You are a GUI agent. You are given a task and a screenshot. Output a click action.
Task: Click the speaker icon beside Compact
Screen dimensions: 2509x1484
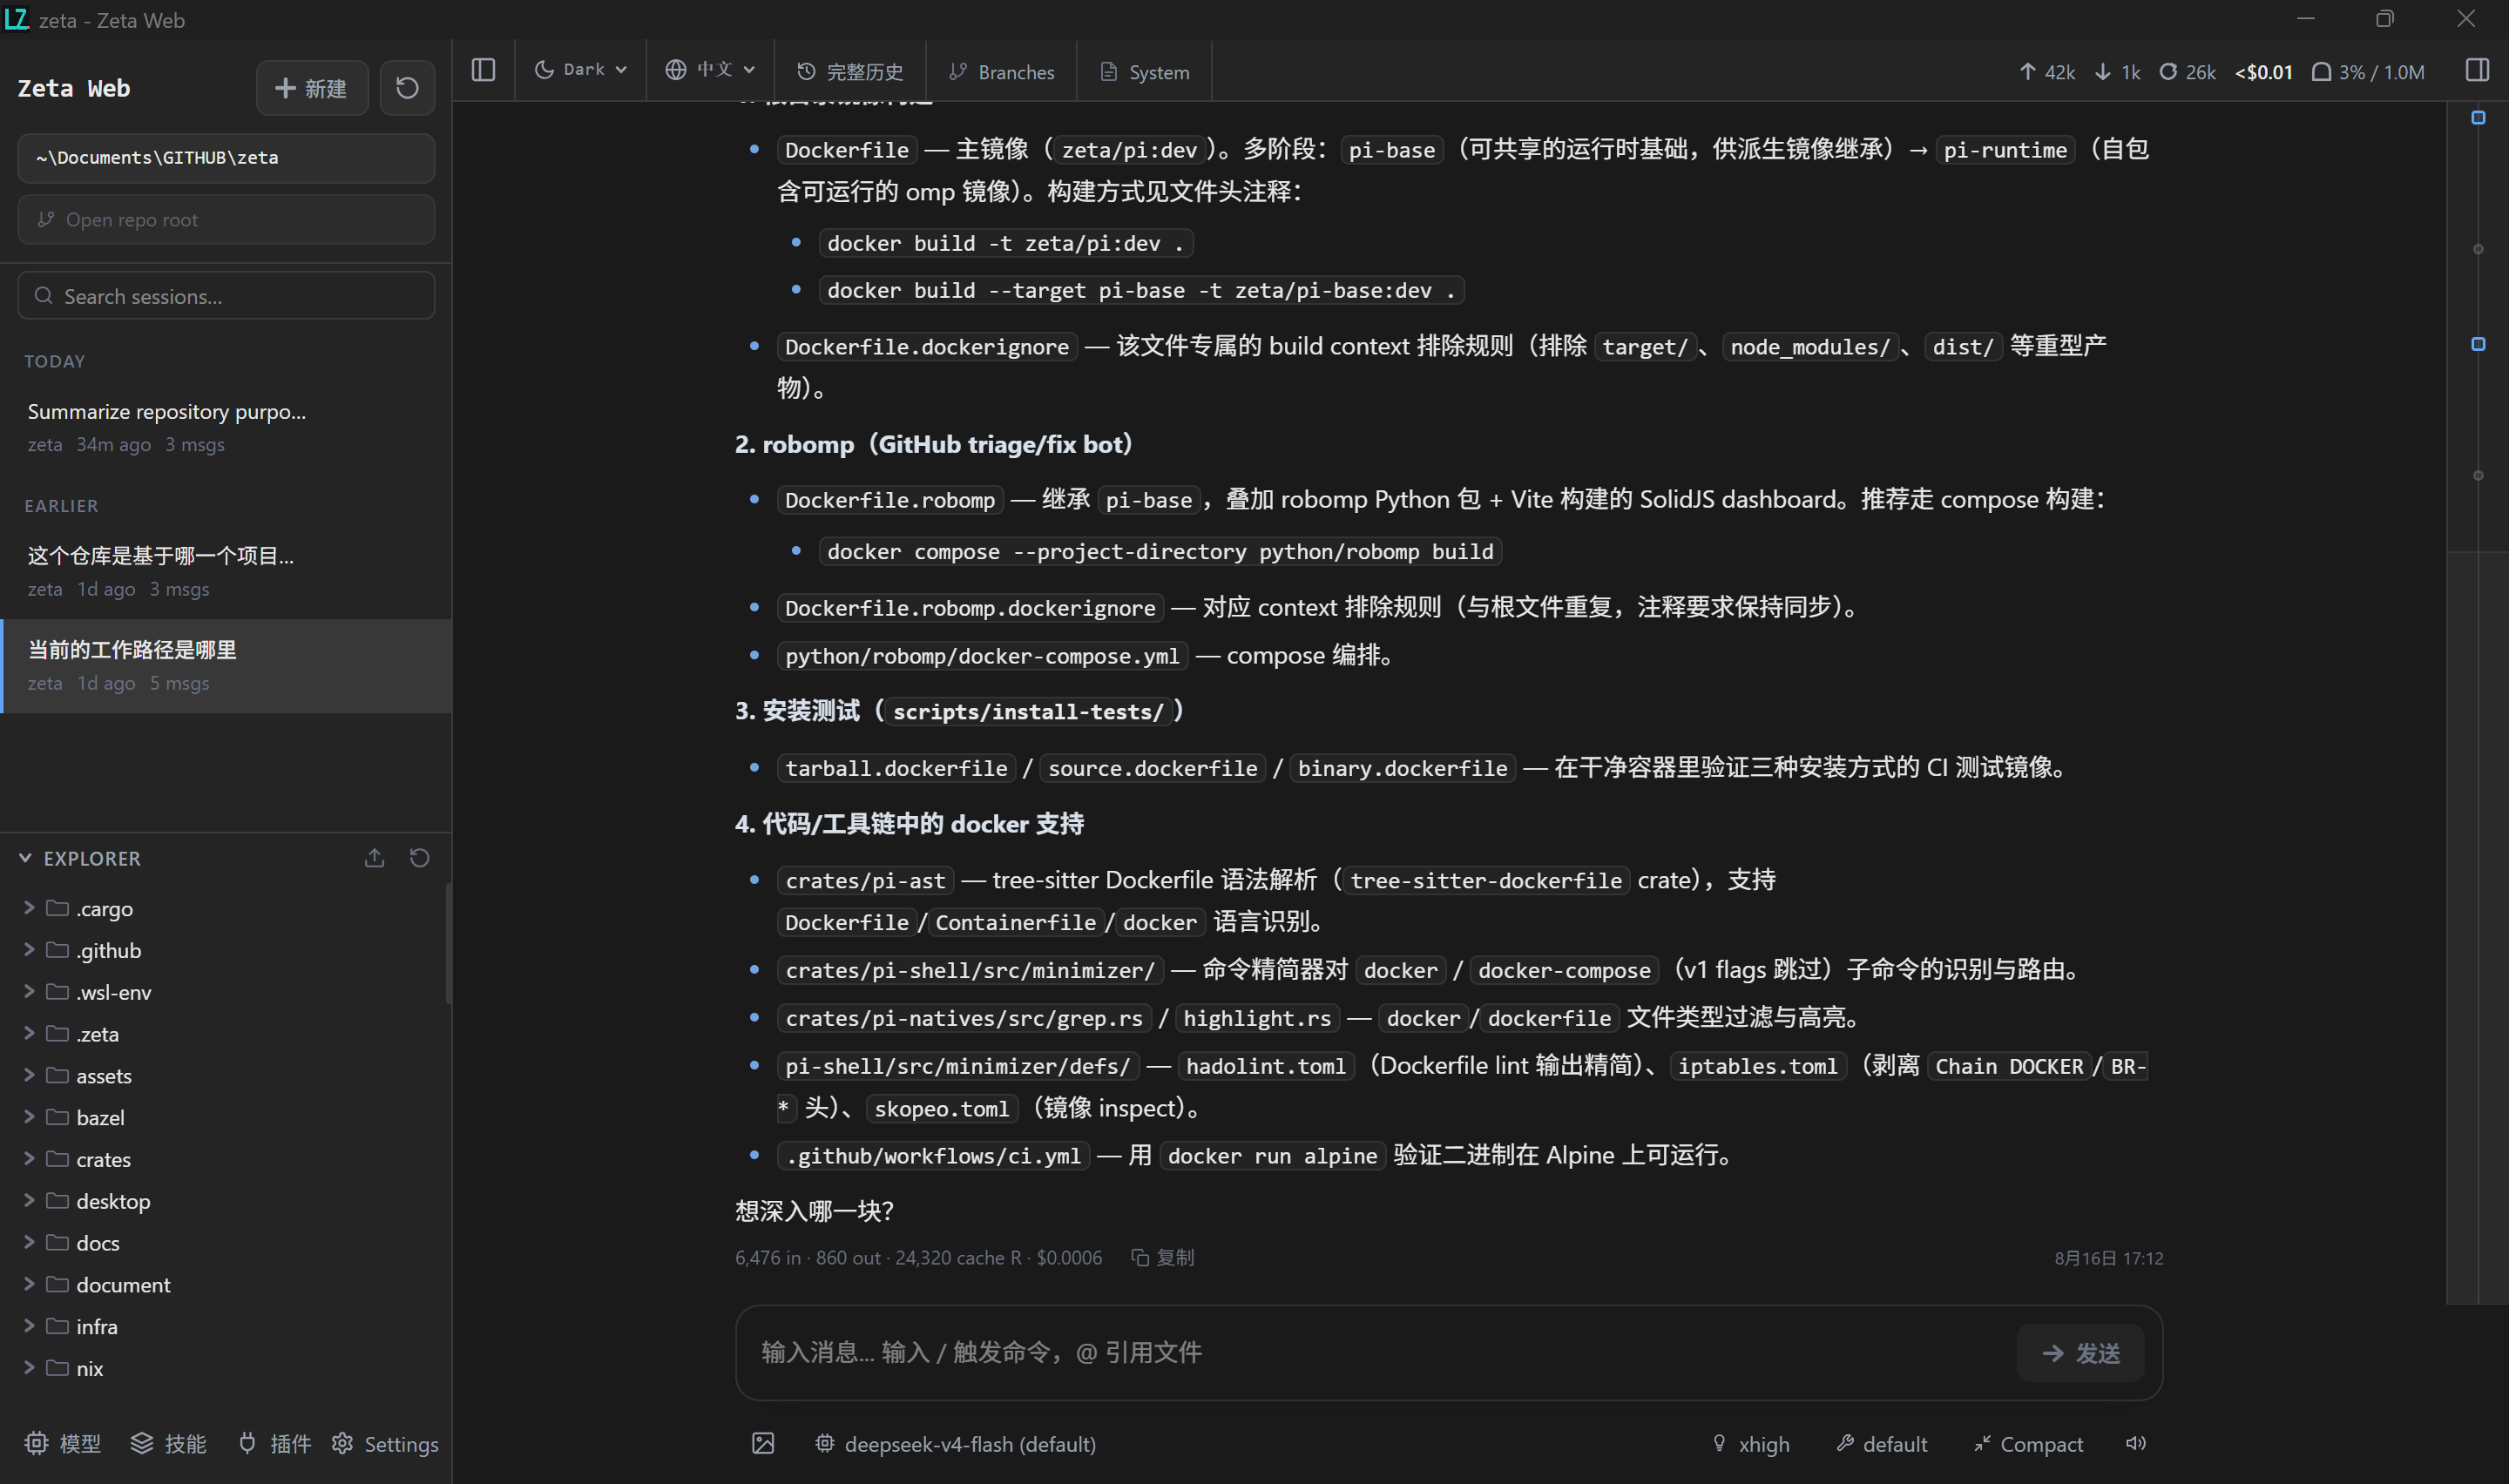(x=2136, y=1443)
